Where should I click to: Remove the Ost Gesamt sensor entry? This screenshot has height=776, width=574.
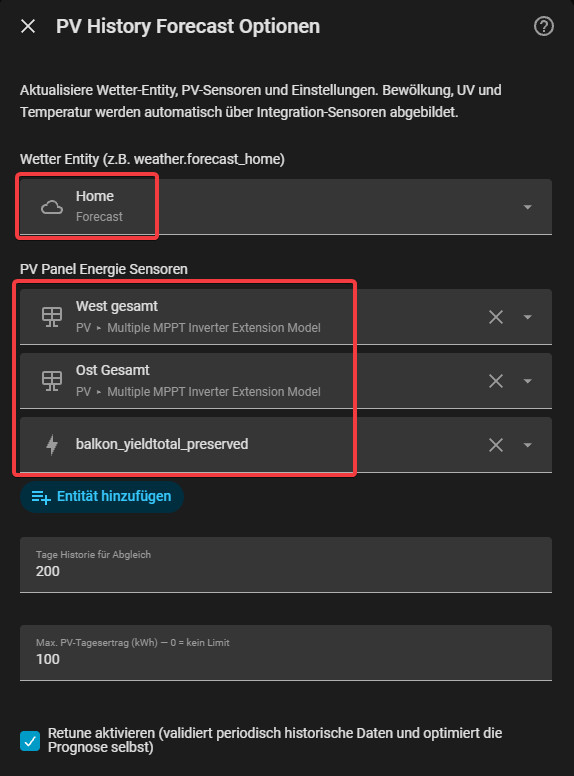click(496, 381)
